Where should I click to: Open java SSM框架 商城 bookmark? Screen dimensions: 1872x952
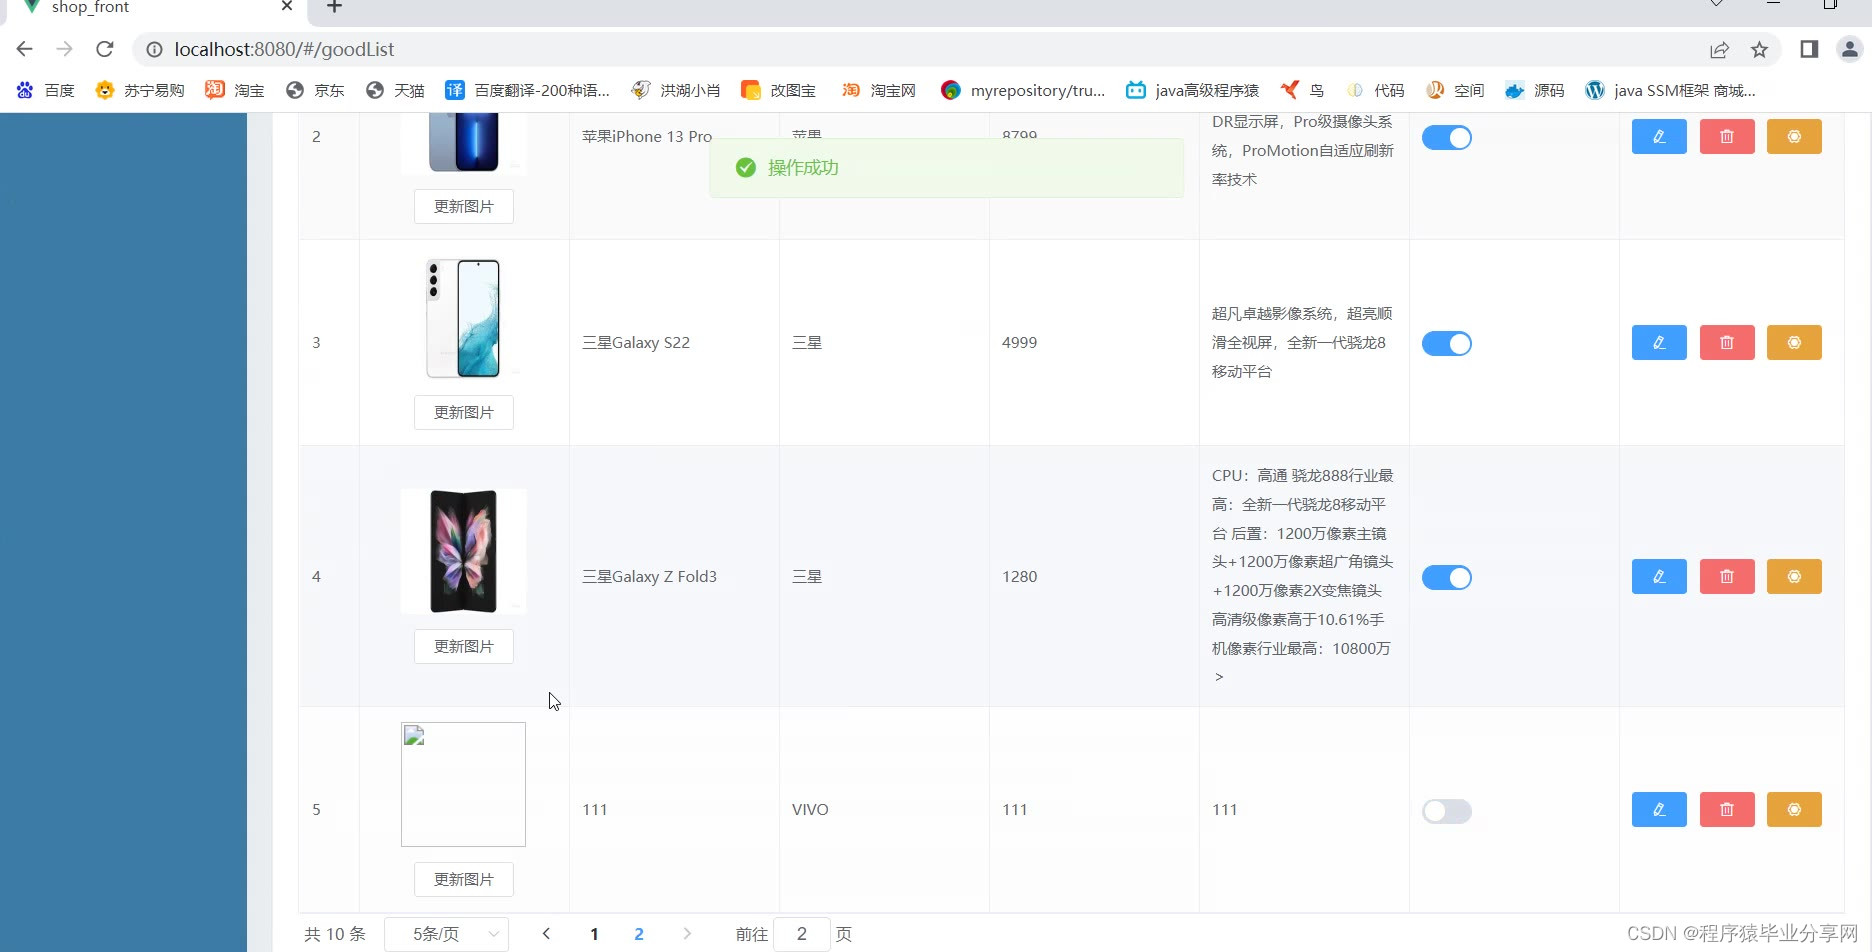[x=1671, y=90]
